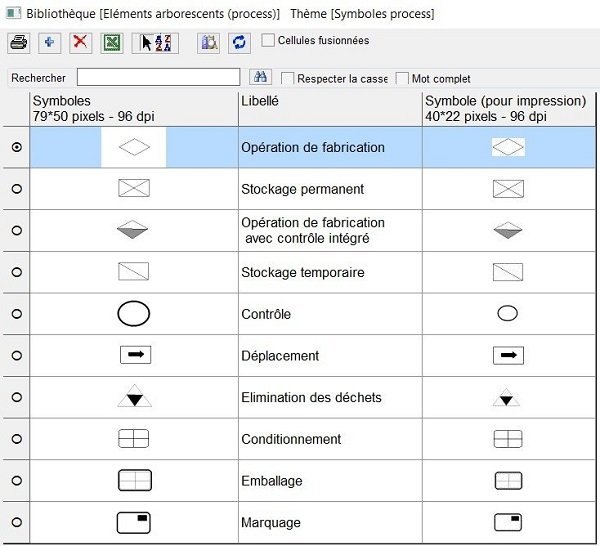Select the Contrôle row radio button
The image size is (600, 546).
(x=16, y=314)
